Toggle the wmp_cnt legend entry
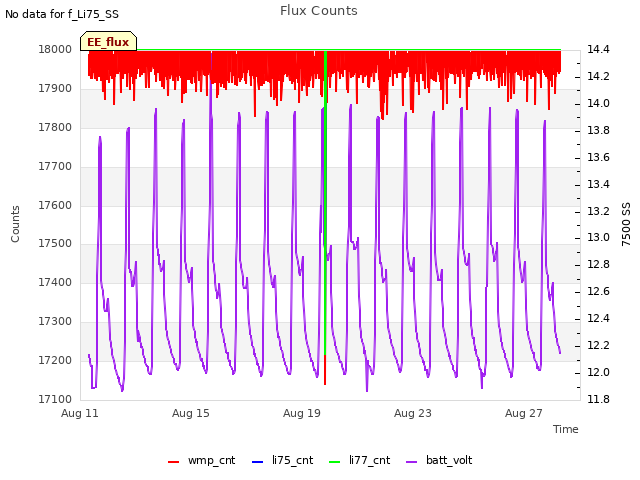 (202, 461)
